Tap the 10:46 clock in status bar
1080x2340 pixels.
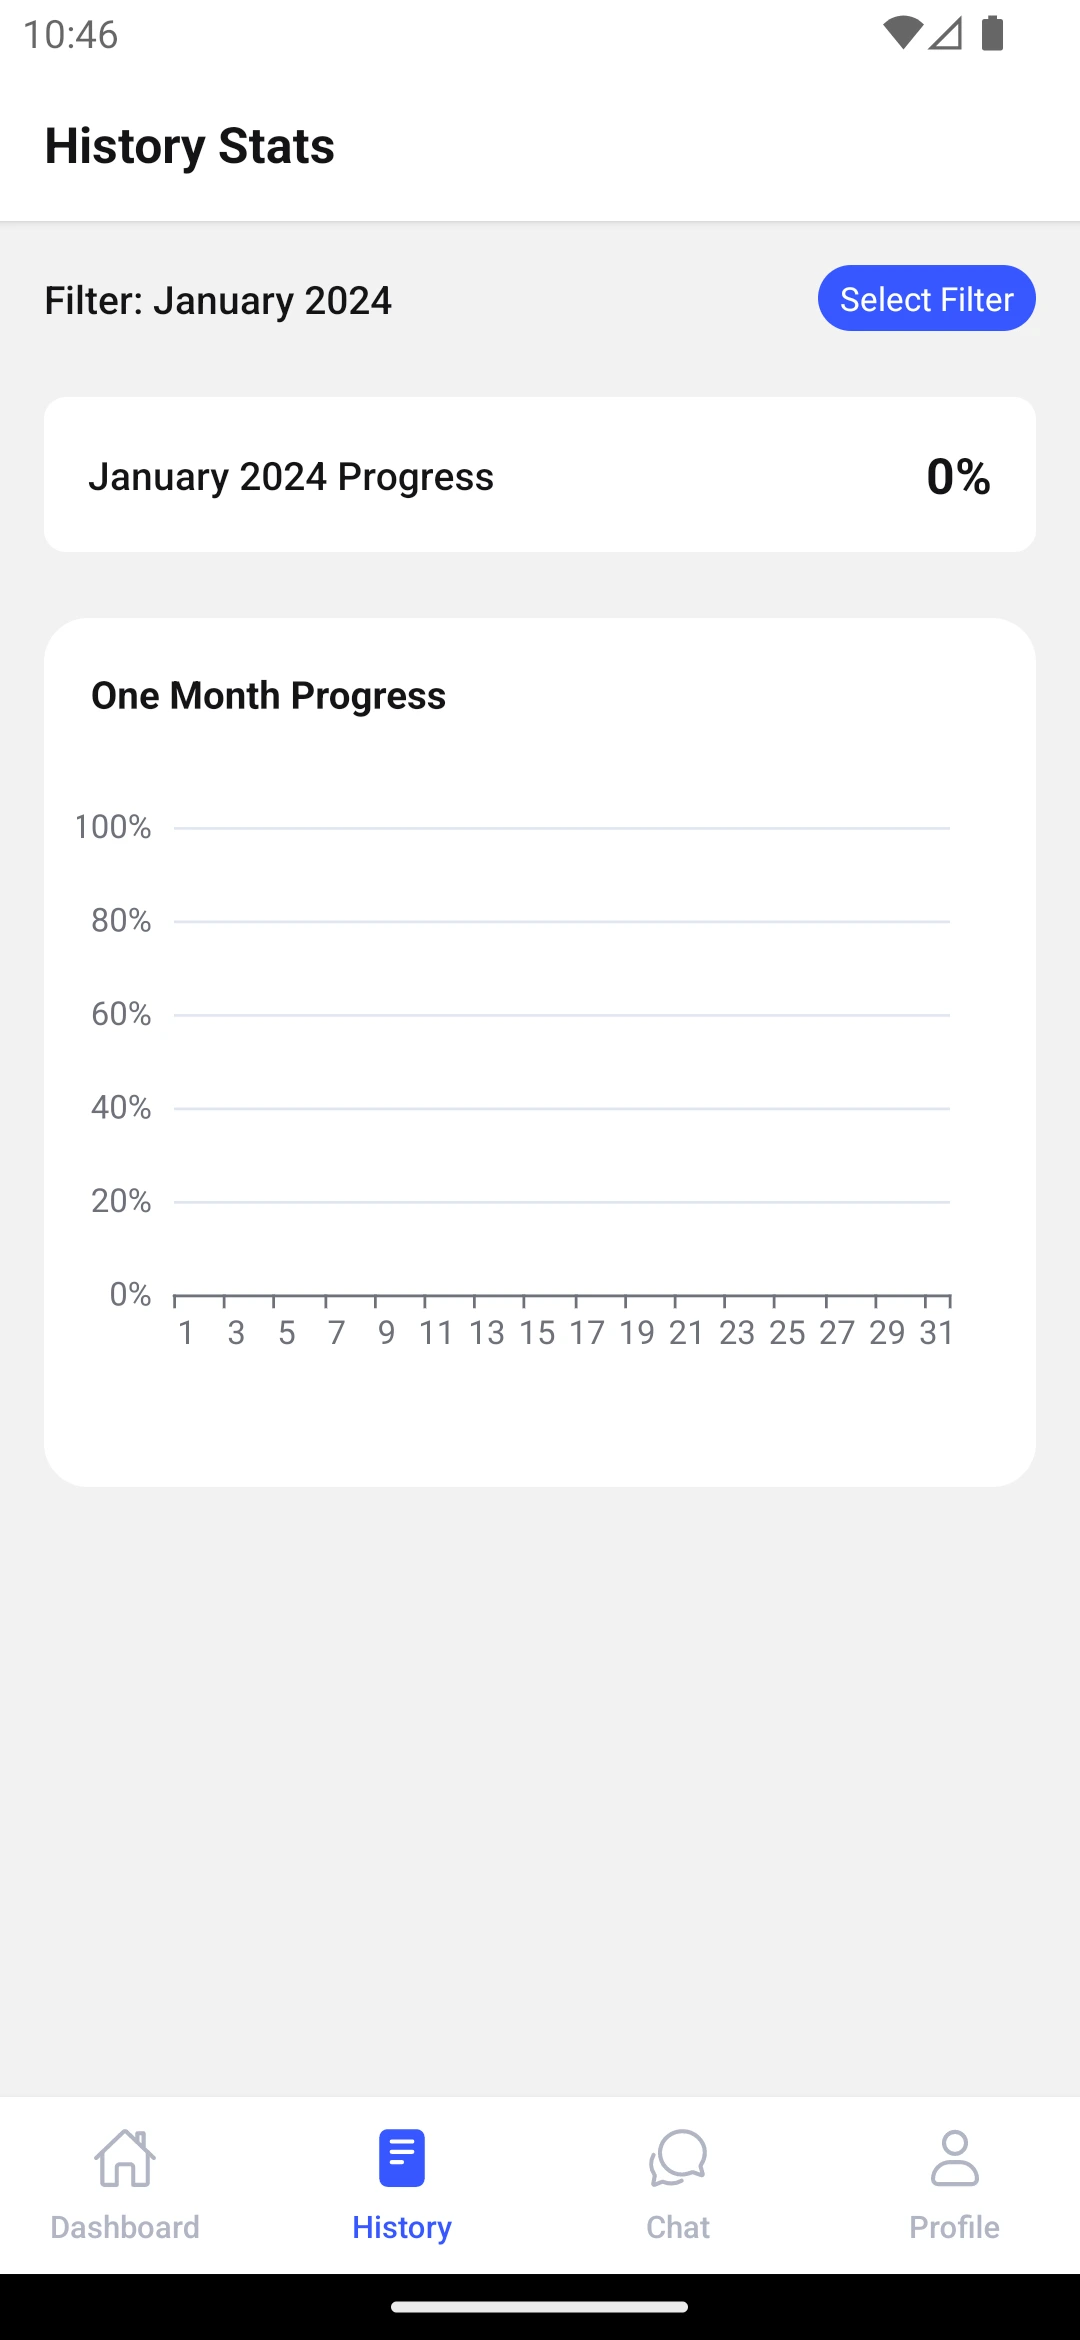[70, 35]
